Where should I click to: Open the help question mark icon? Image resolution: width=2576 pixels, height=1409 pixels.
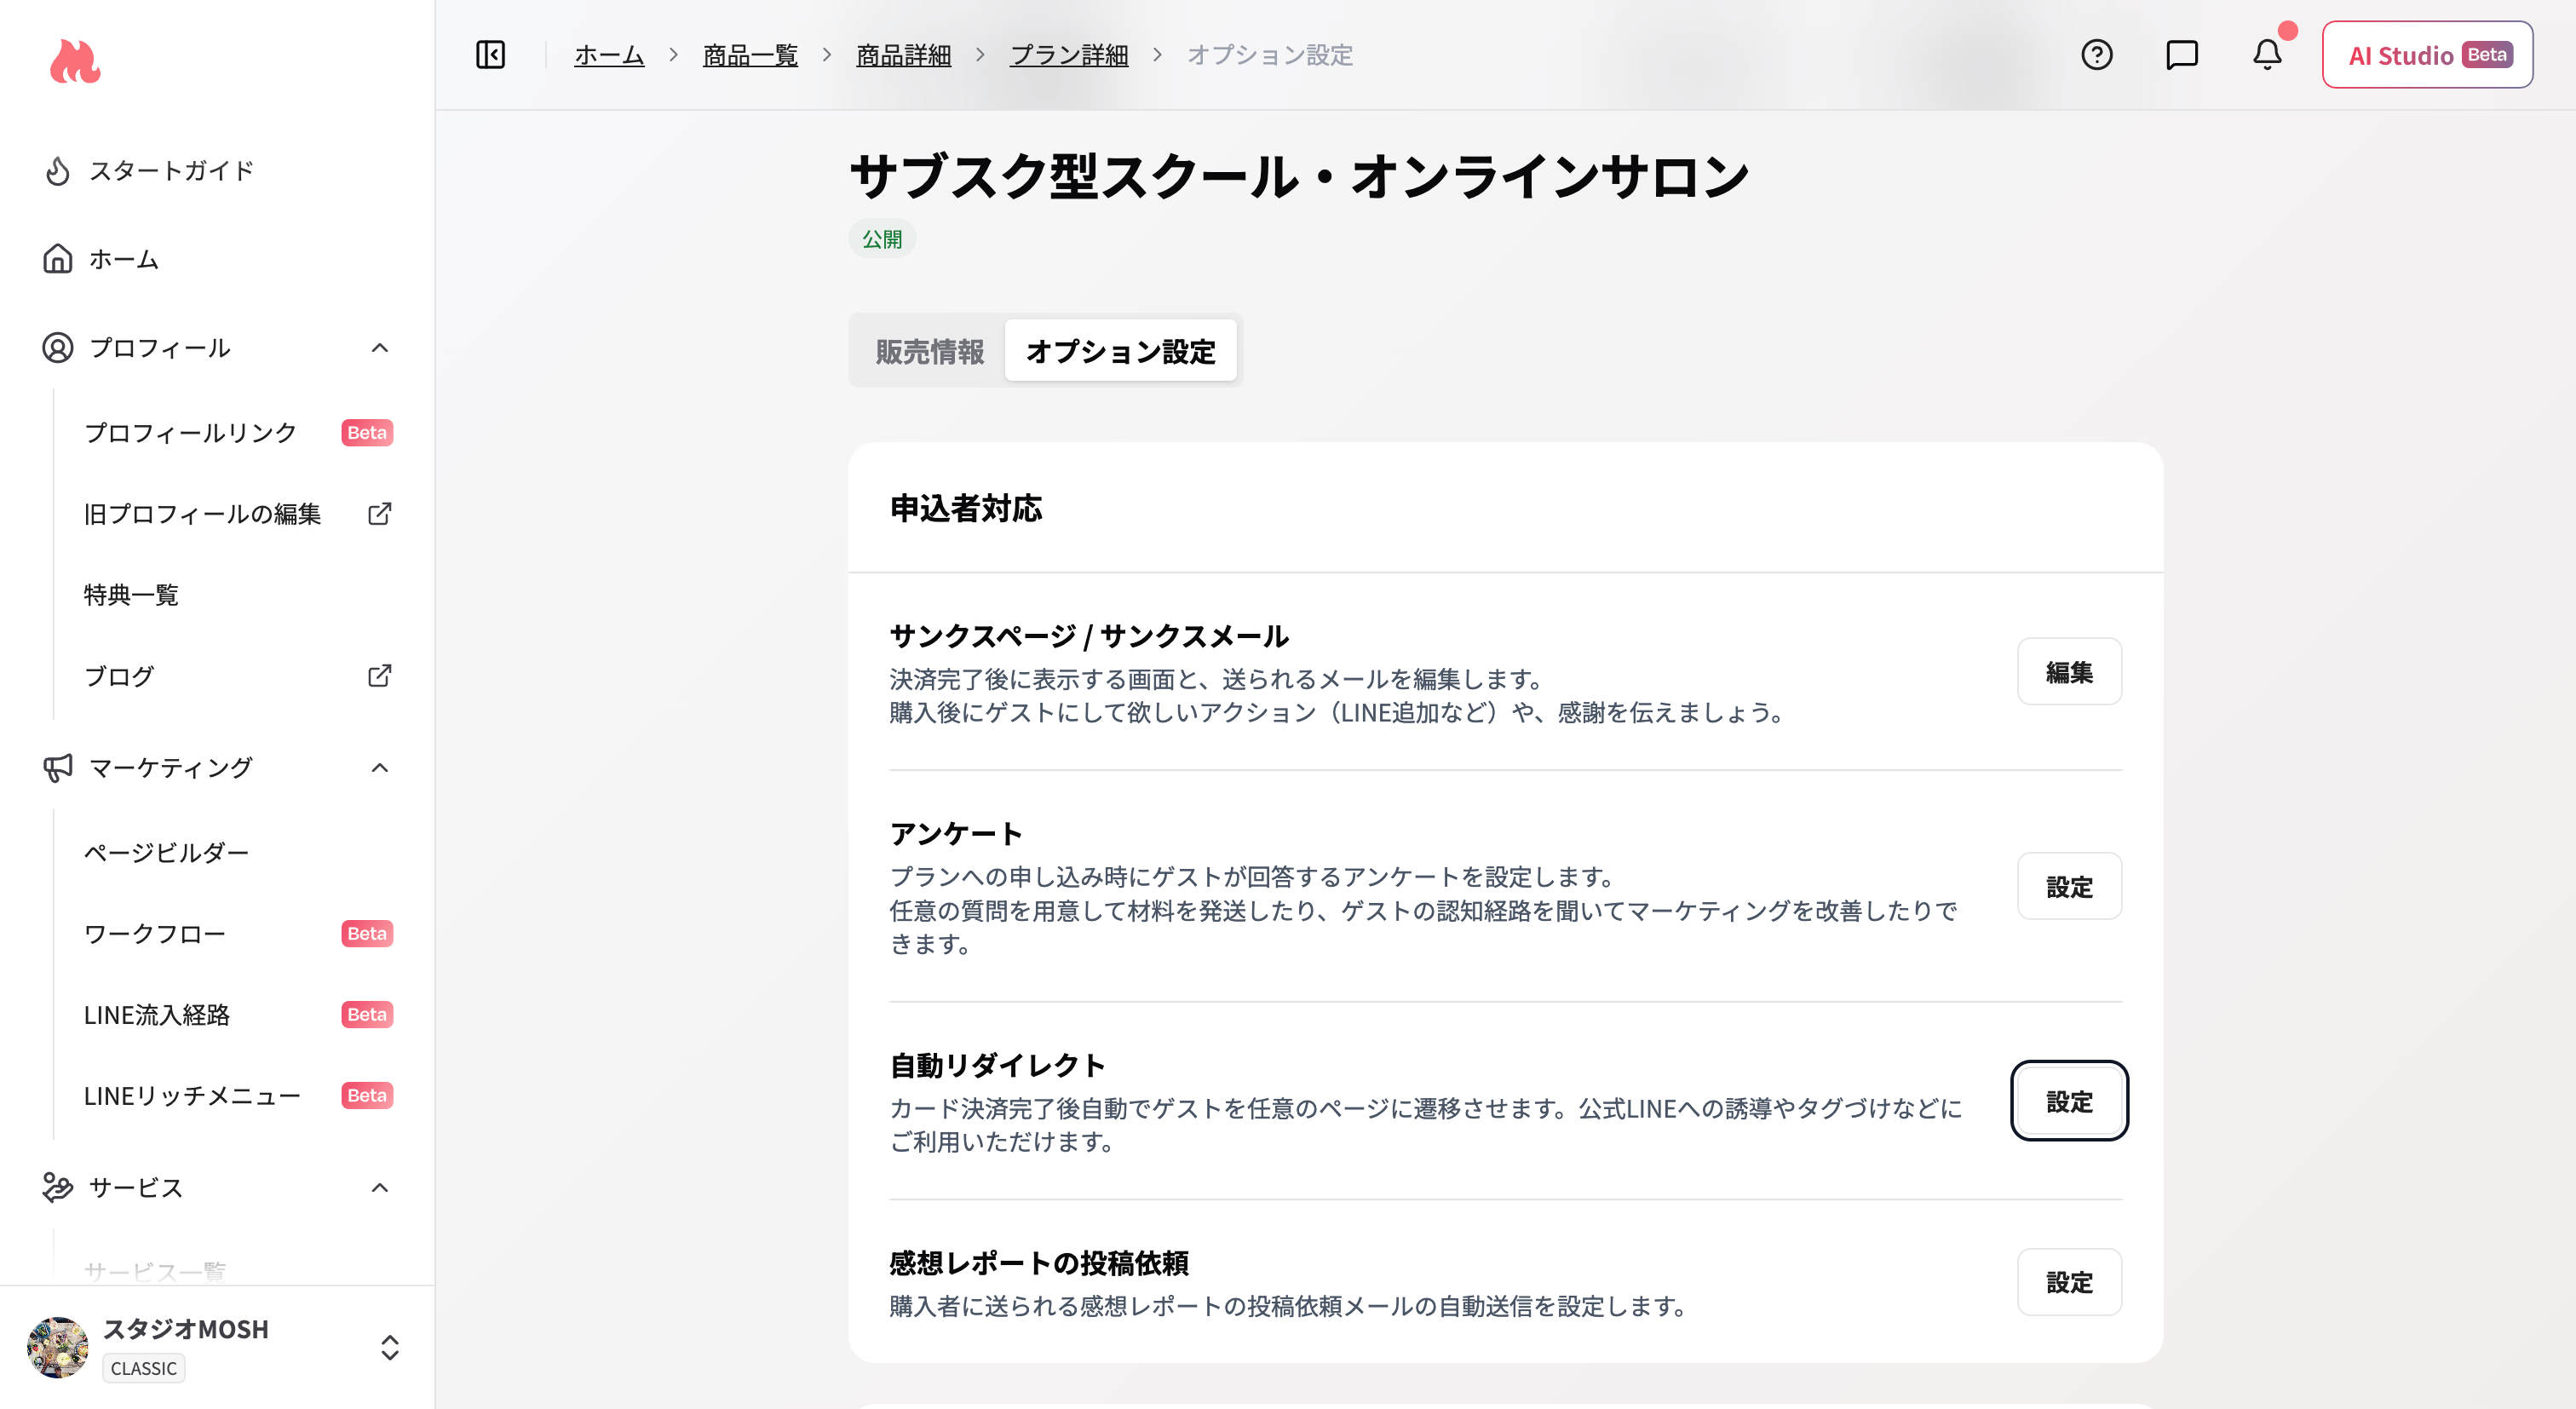[2096, 55]
